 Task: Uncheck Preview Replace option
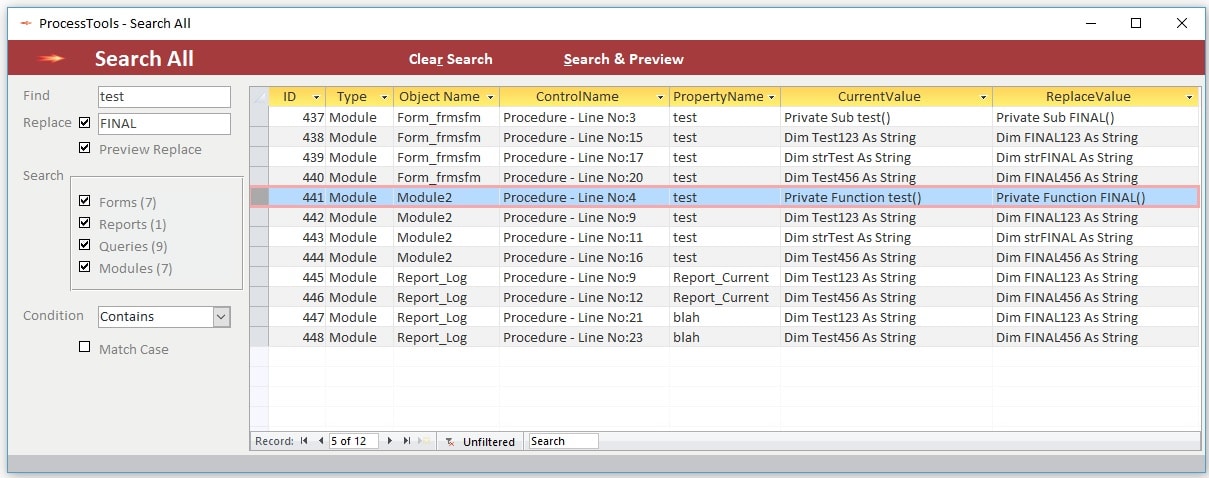pos(84,148)
